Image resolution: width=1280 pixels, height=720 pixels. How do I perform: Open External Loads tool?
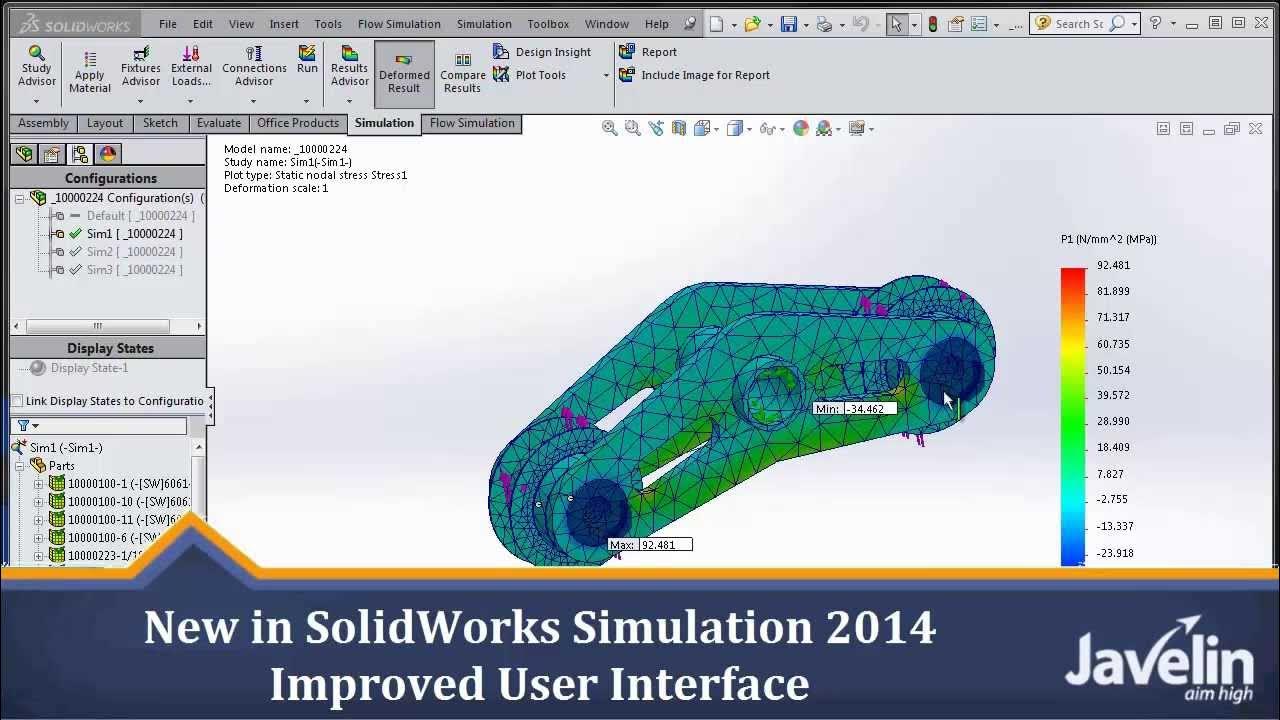pyautogui.click(x=191, y=66)
